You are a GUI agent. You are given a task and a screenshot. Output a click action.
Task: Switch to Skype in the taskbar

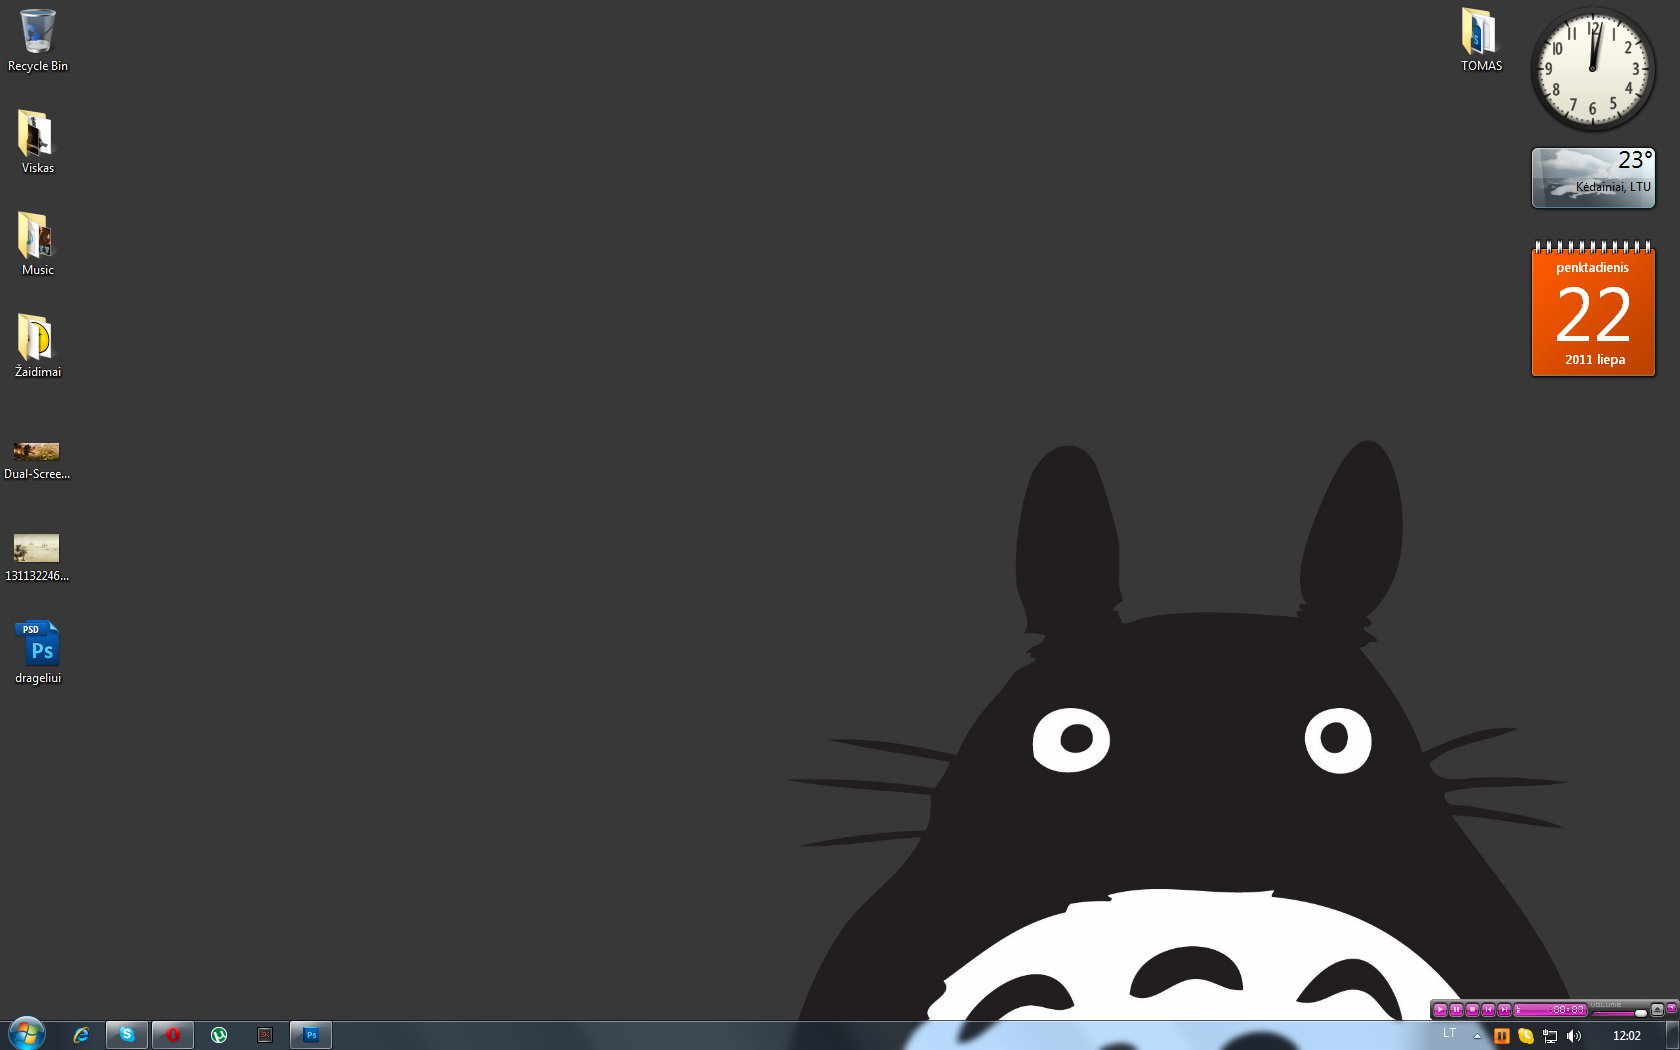coord(127,1035)
